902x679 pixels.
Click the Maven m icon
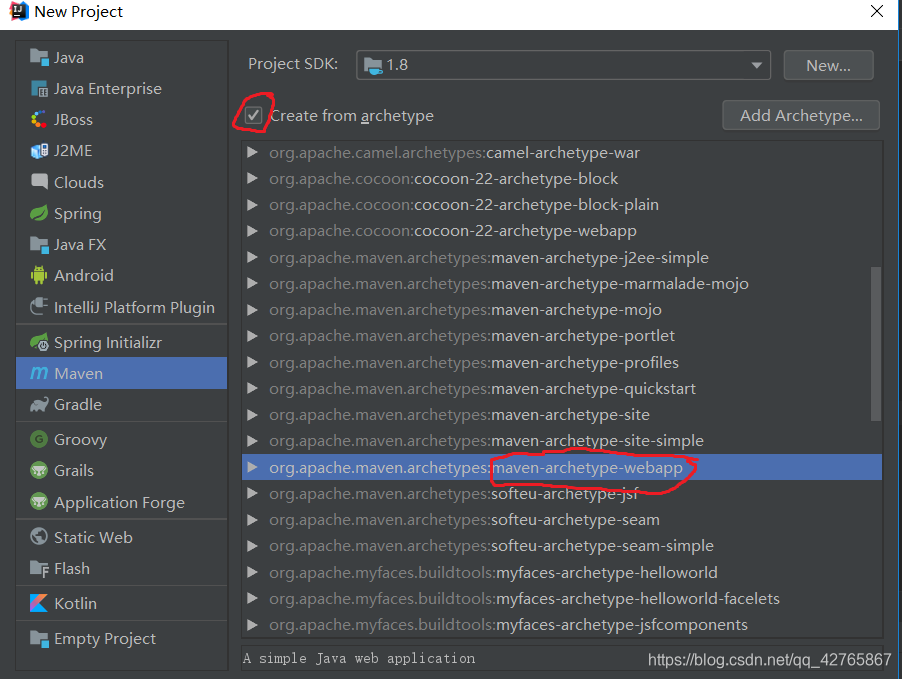click(x=39, y=373)
